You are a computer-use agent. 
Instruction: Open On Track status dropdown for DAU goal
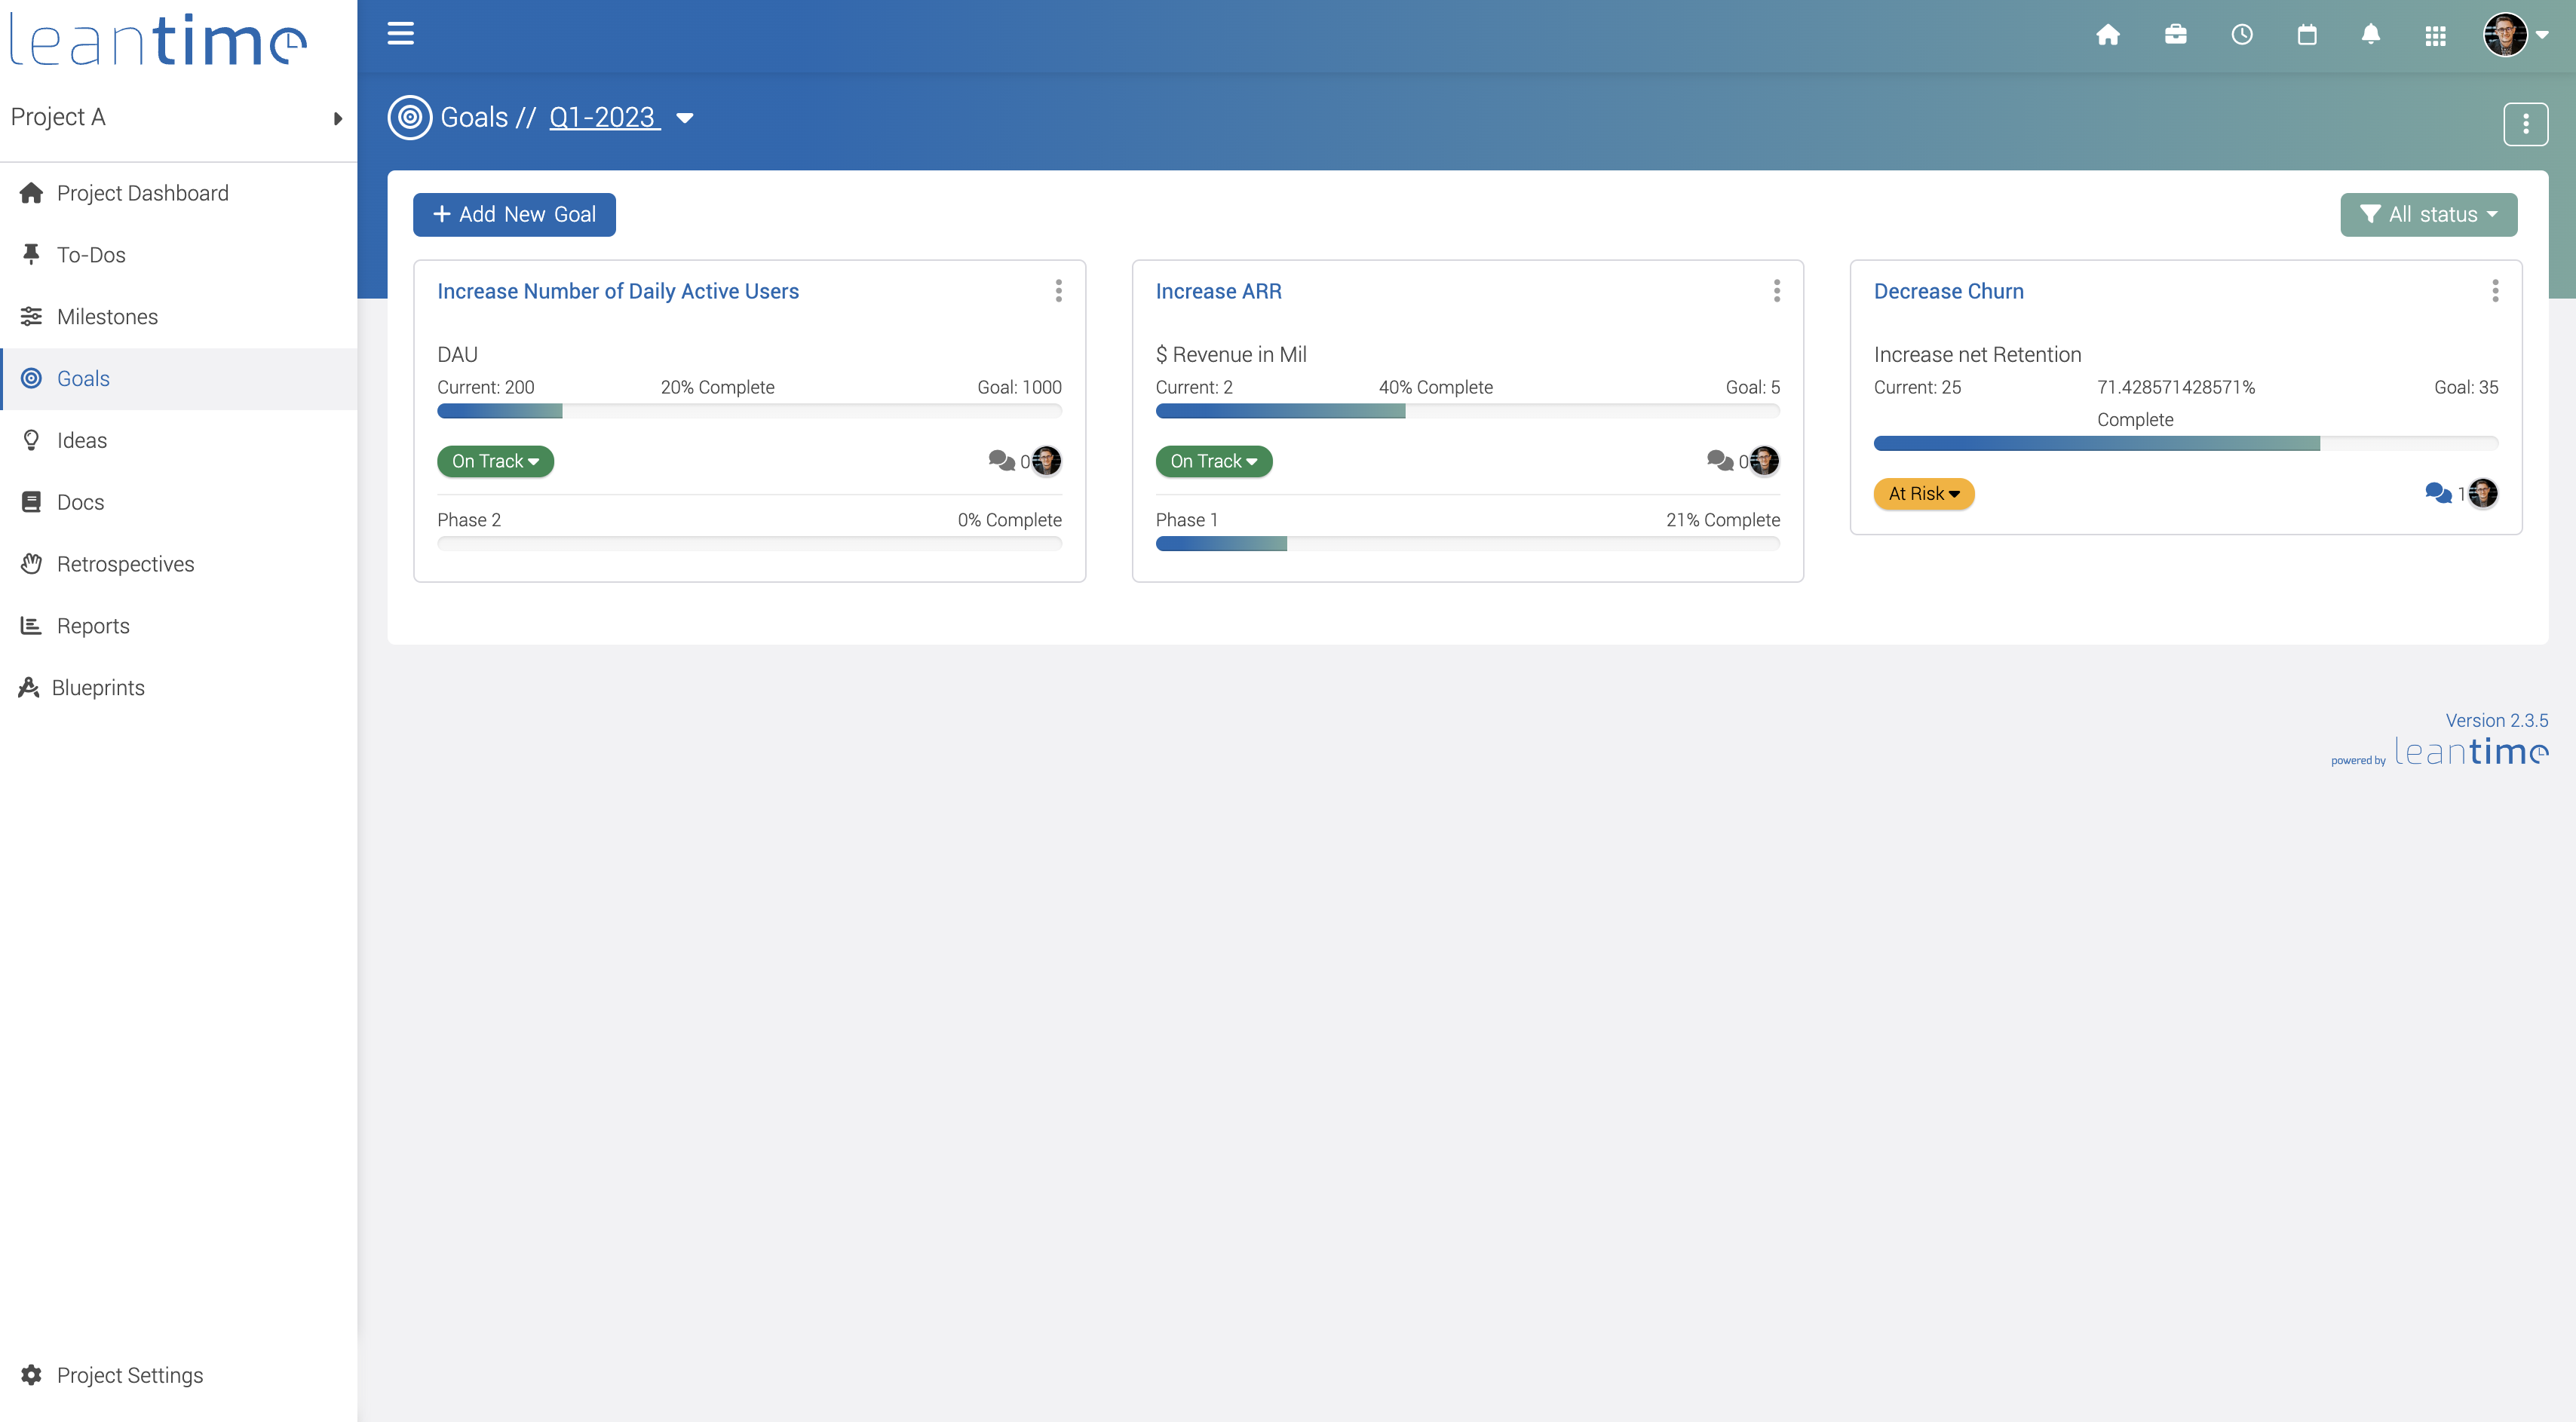[x=495, y=461]
